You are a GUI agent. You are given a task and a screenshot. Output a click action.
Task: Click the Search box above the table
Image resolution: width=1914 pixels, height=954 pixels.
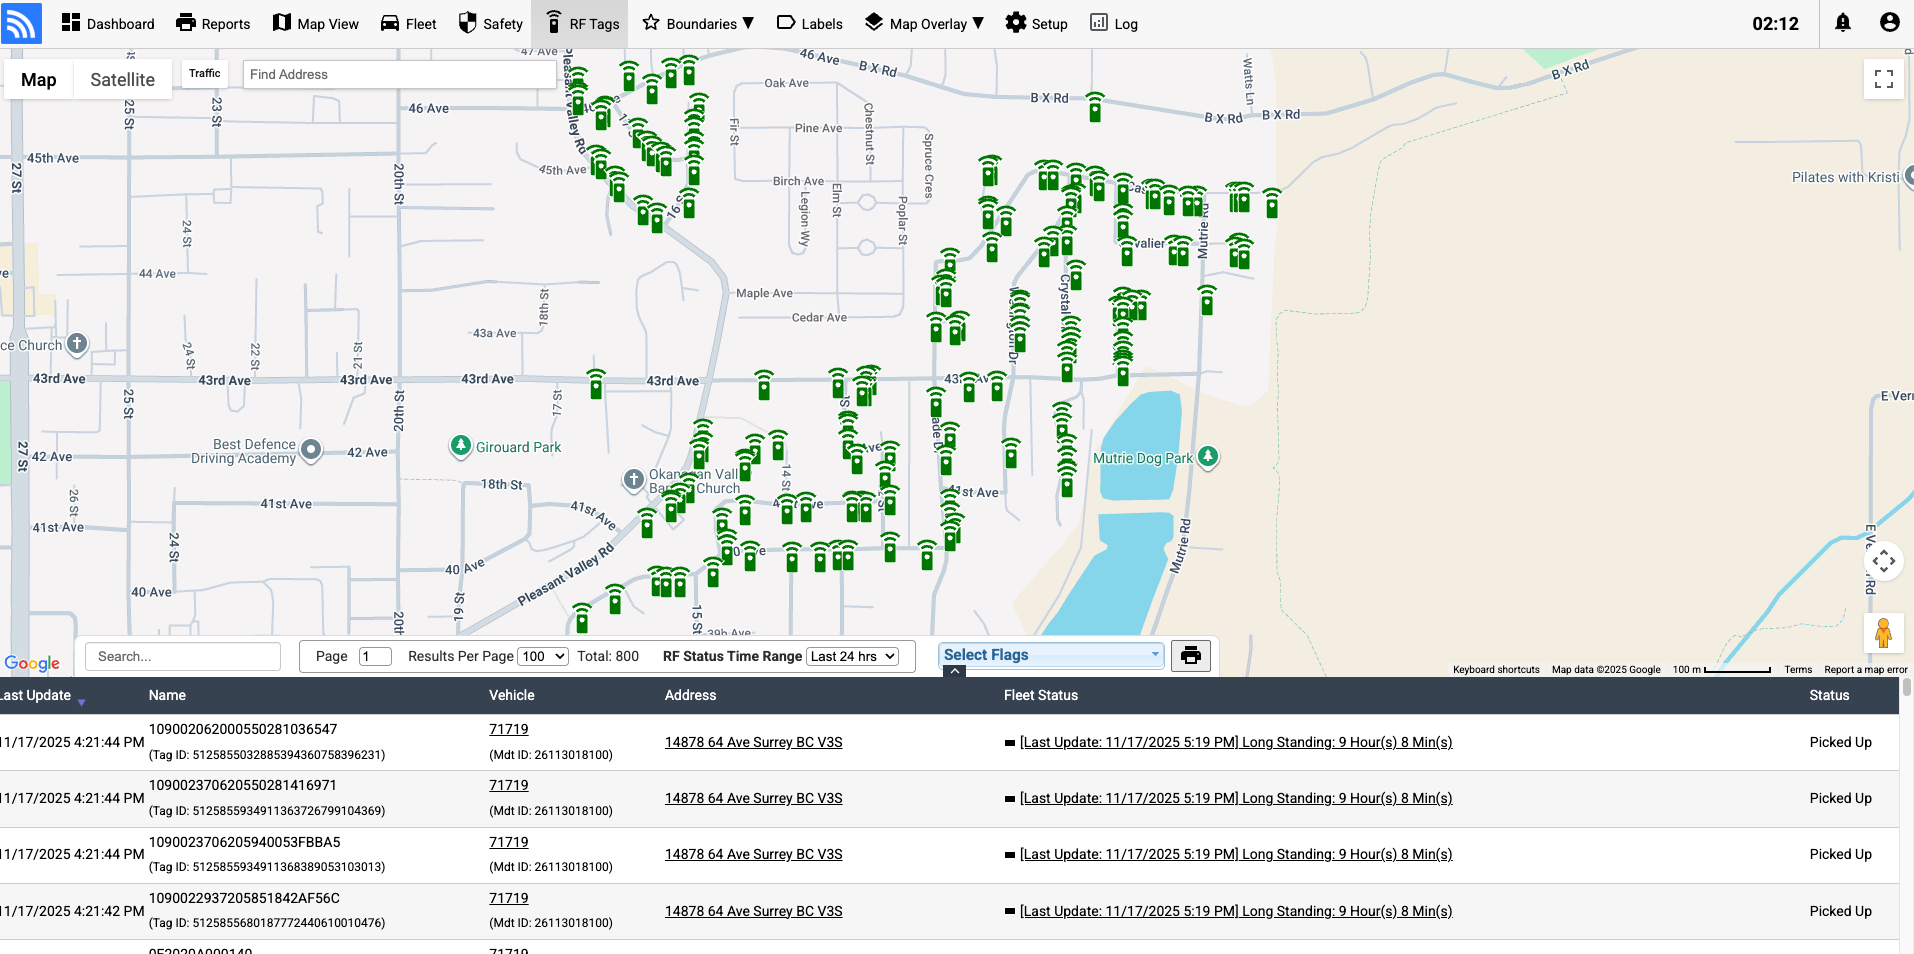pyautogui.click(x=183, y=656)
